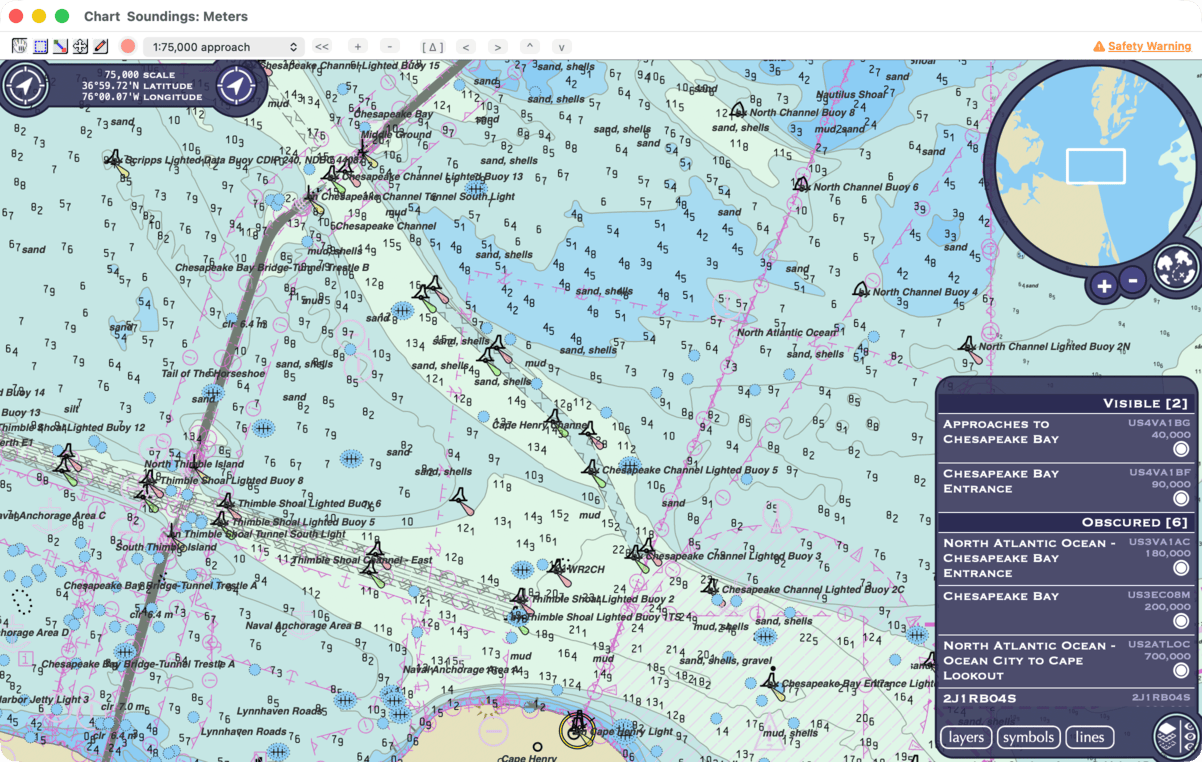Click the US2ATLOC chart code
This screenshot has height=762, width=1202.
(x=1158, y=645)
